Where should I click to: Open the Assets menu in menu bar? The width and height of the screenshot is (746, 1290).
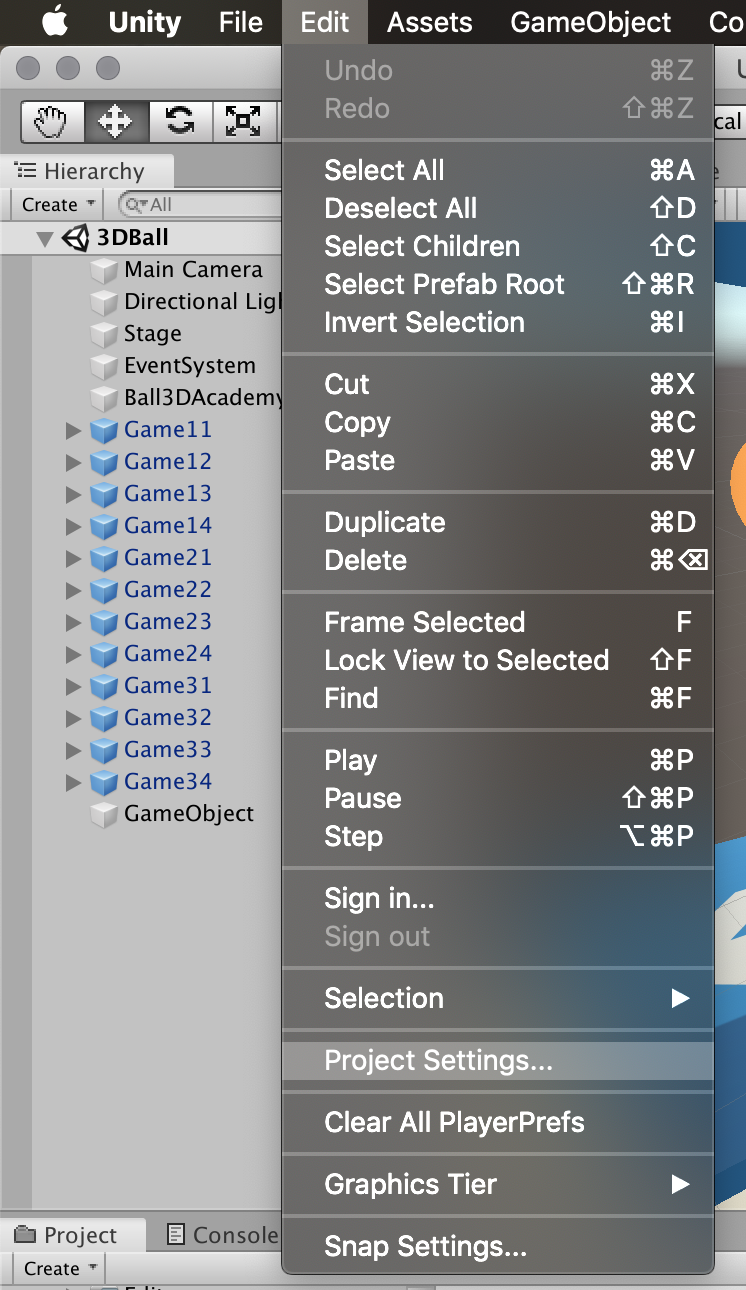(x=429, y=22)
